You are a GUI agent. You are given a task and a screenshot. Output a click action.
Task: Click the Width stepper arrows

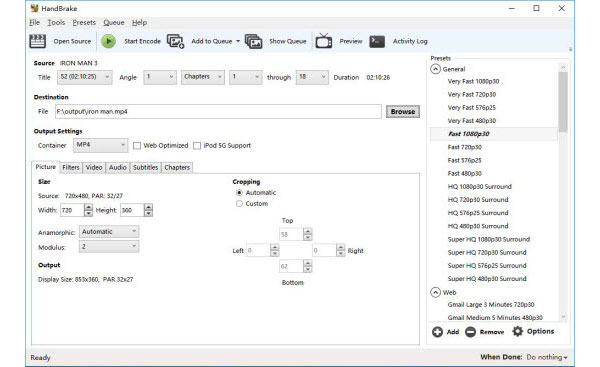(88, 210)
